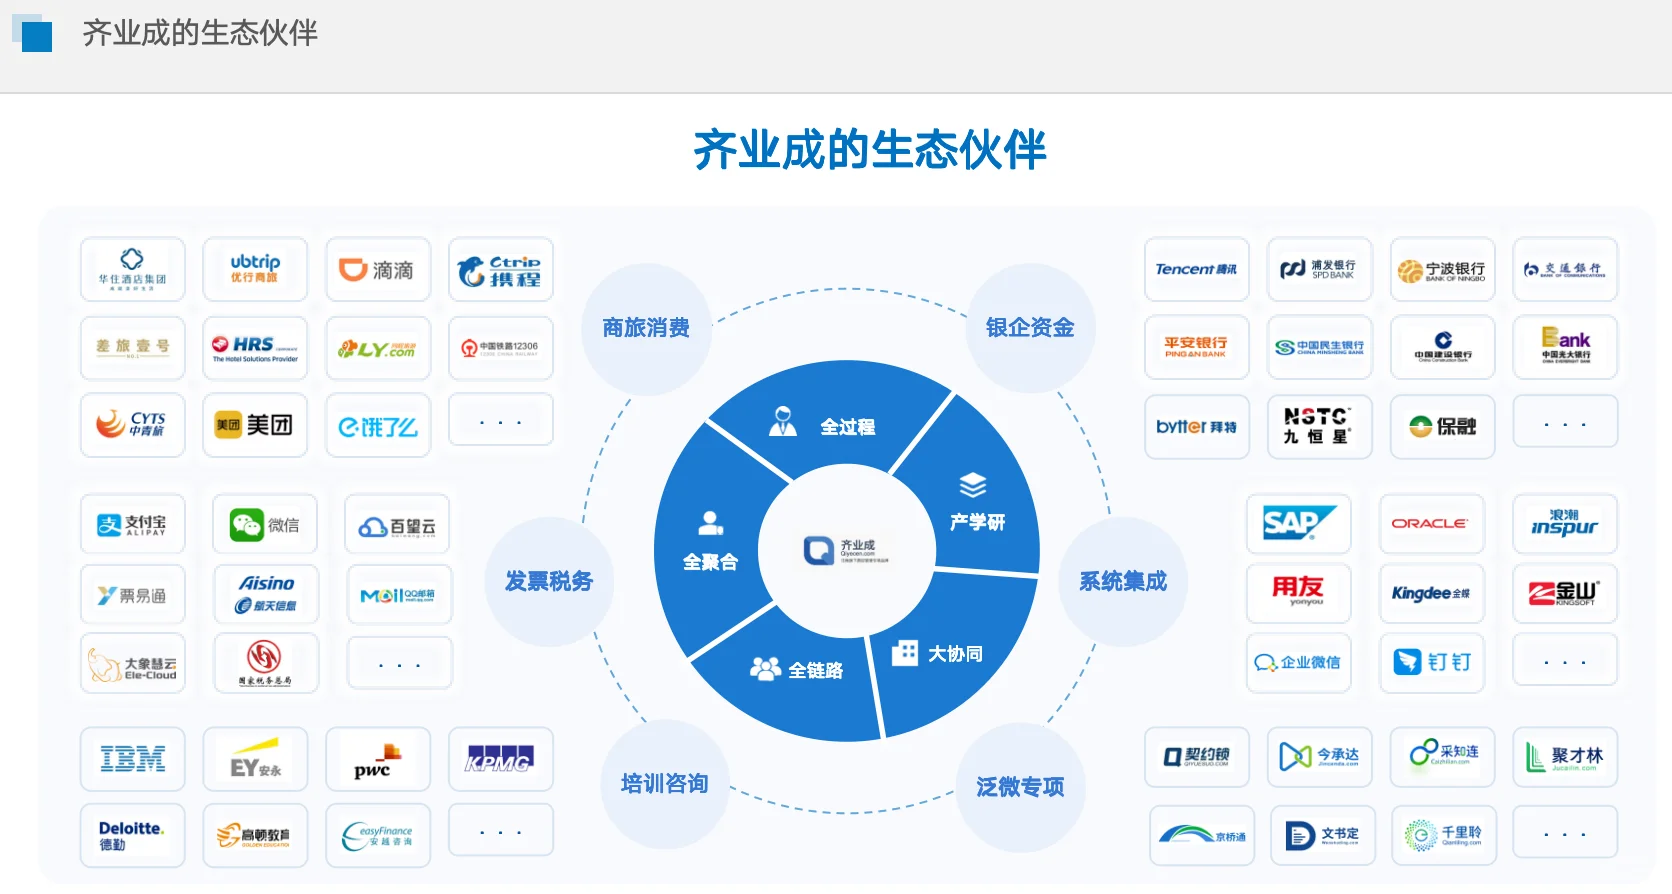Select the 百望云 logo card
The image size is (1672, 894).
click(397, 524)
